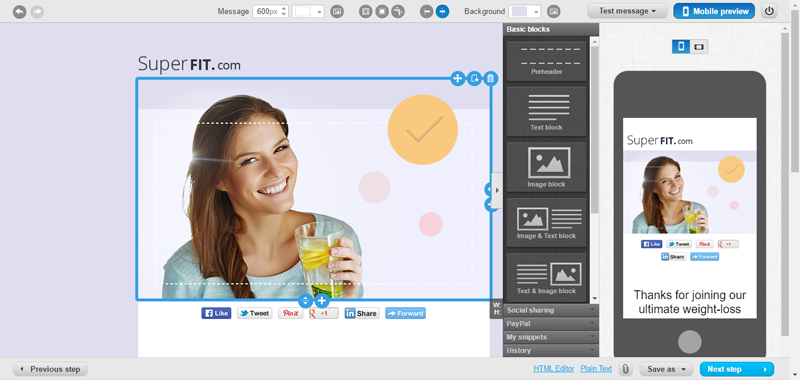
Task: Expand the My snippets section
Action: click(551, 337)
